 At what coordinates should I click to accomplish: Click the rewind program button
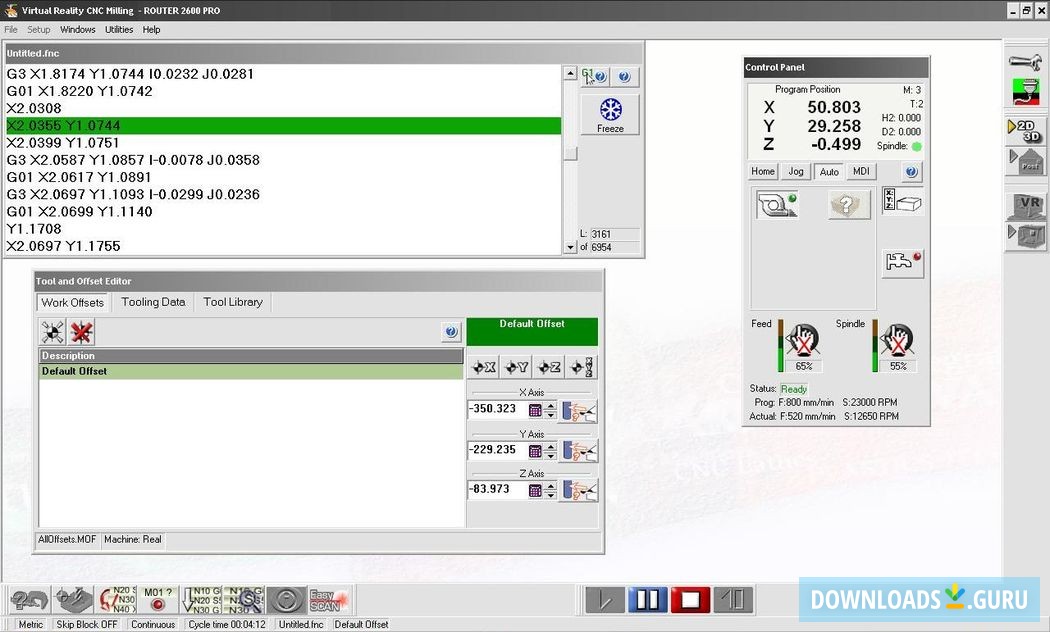[733, 600]
